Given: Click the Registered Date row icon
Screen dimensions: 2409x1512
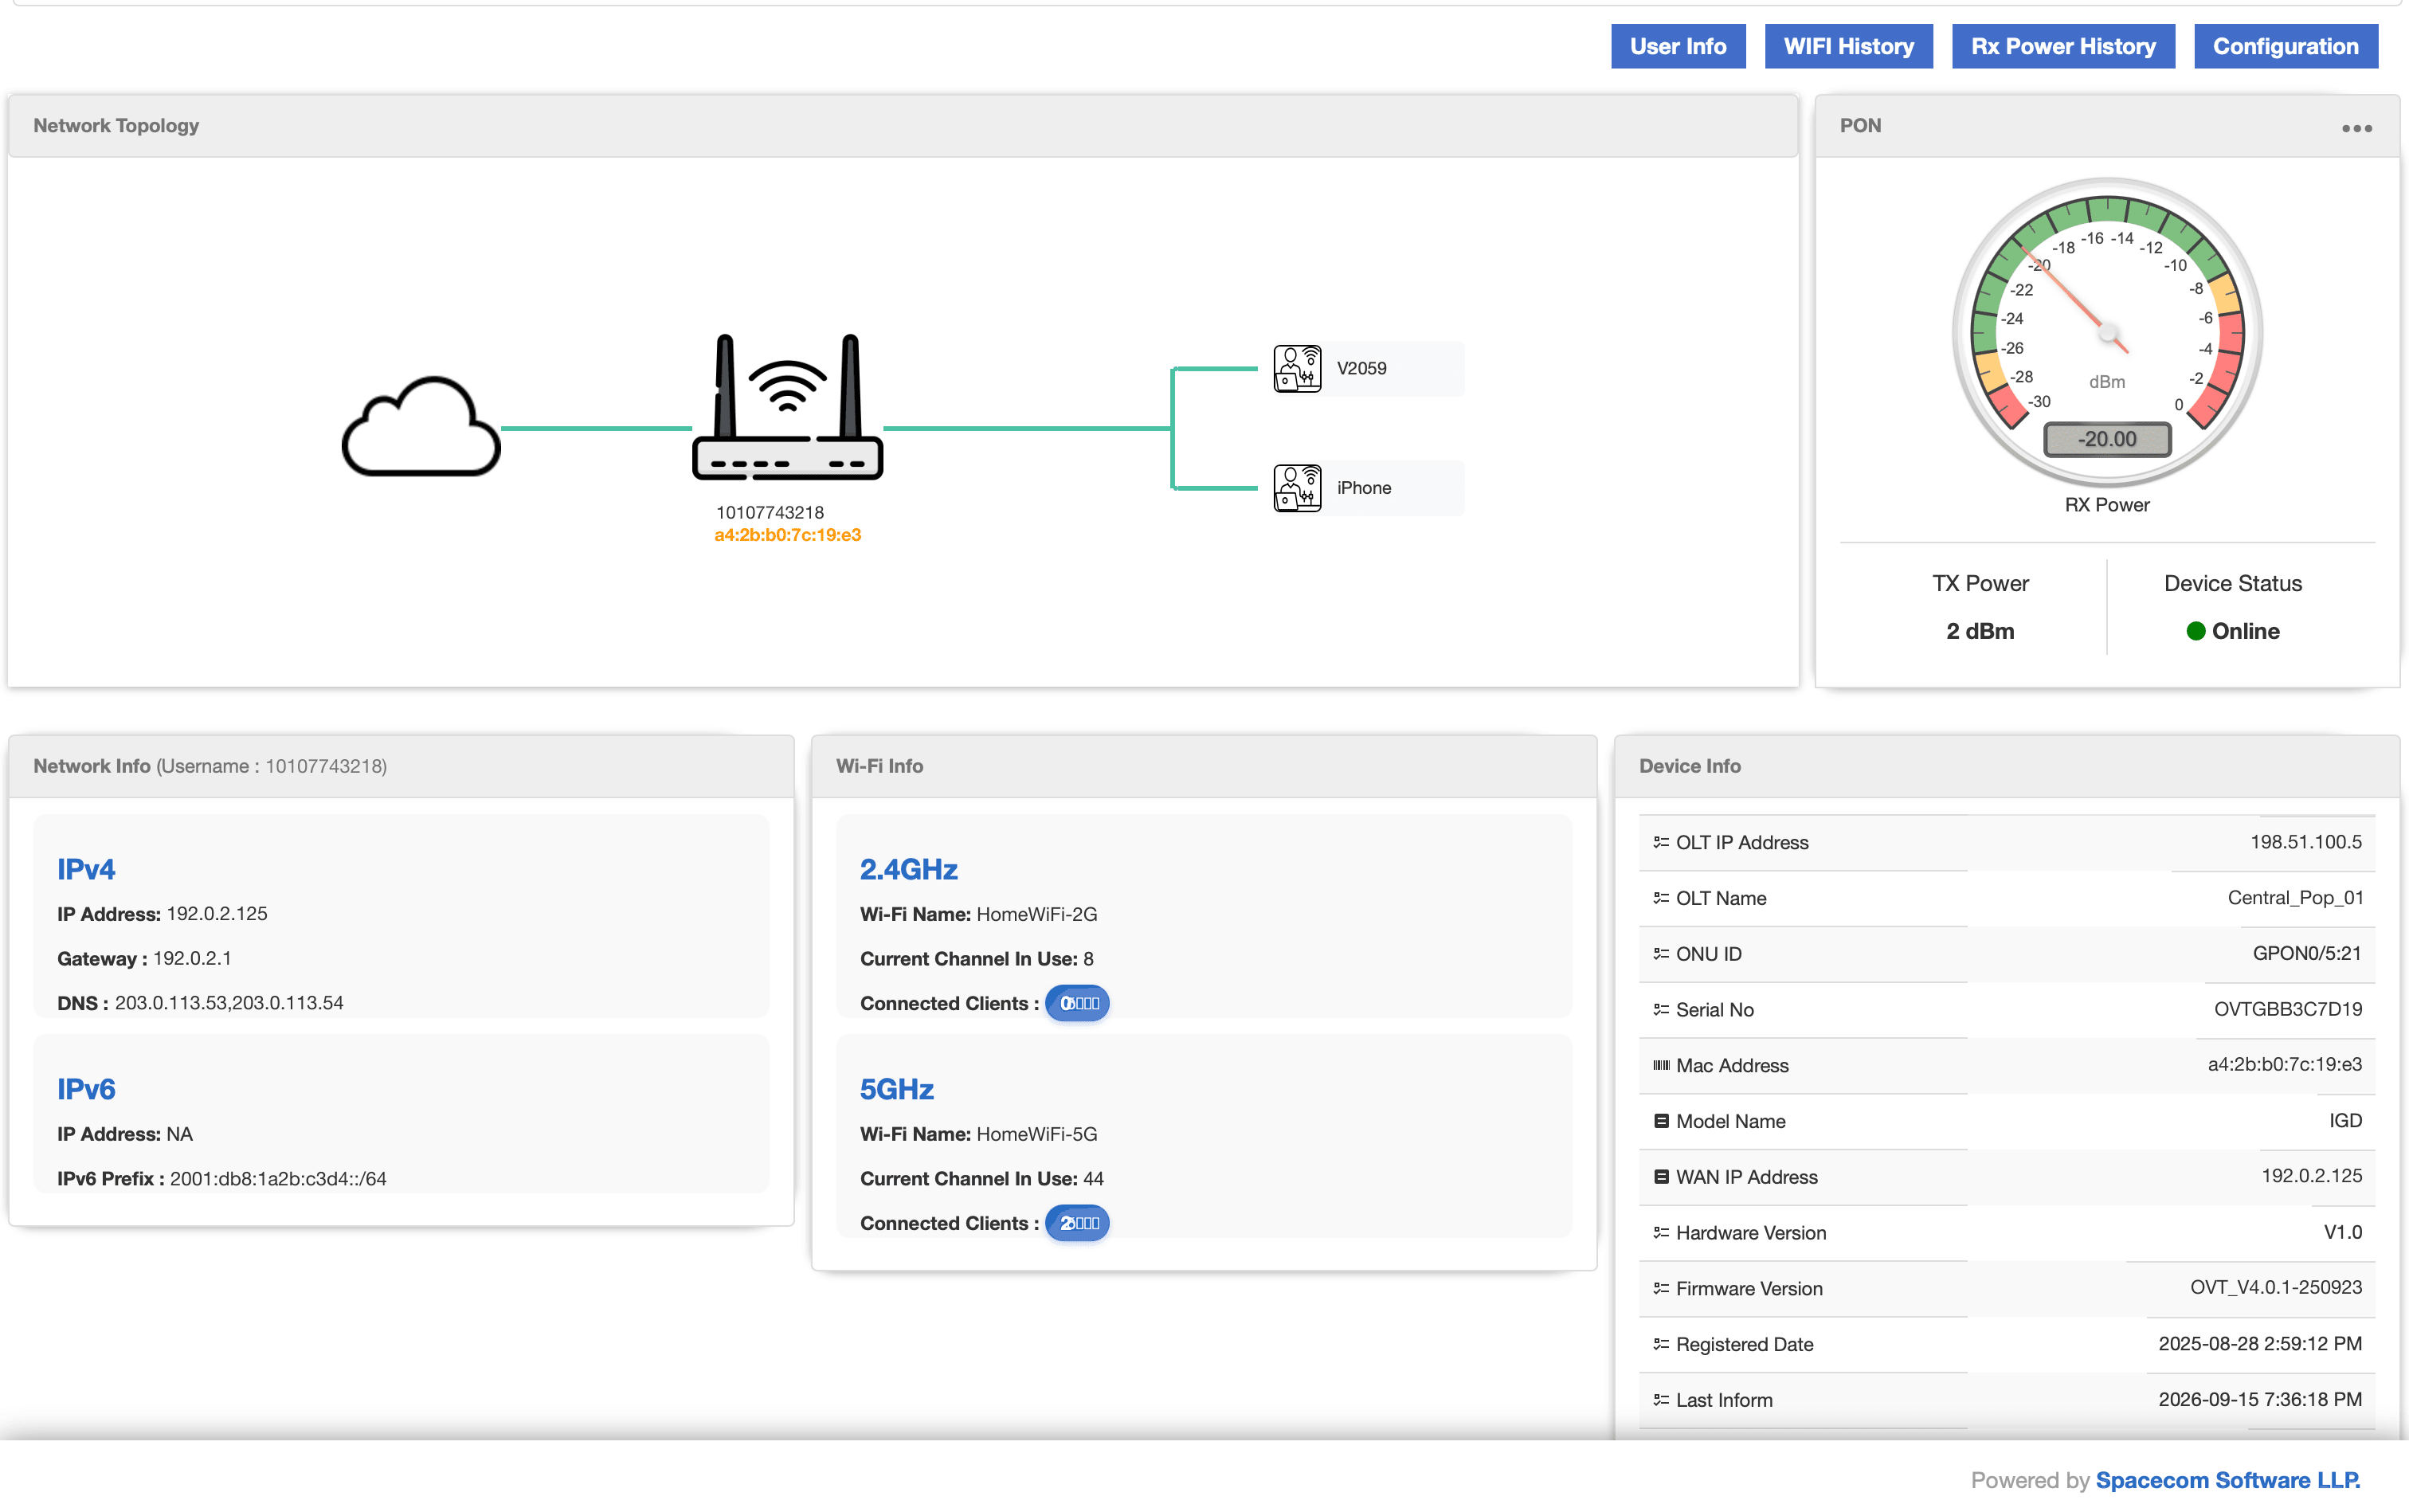Looking at the screenshot, I should click(x=1660, y=1345).
